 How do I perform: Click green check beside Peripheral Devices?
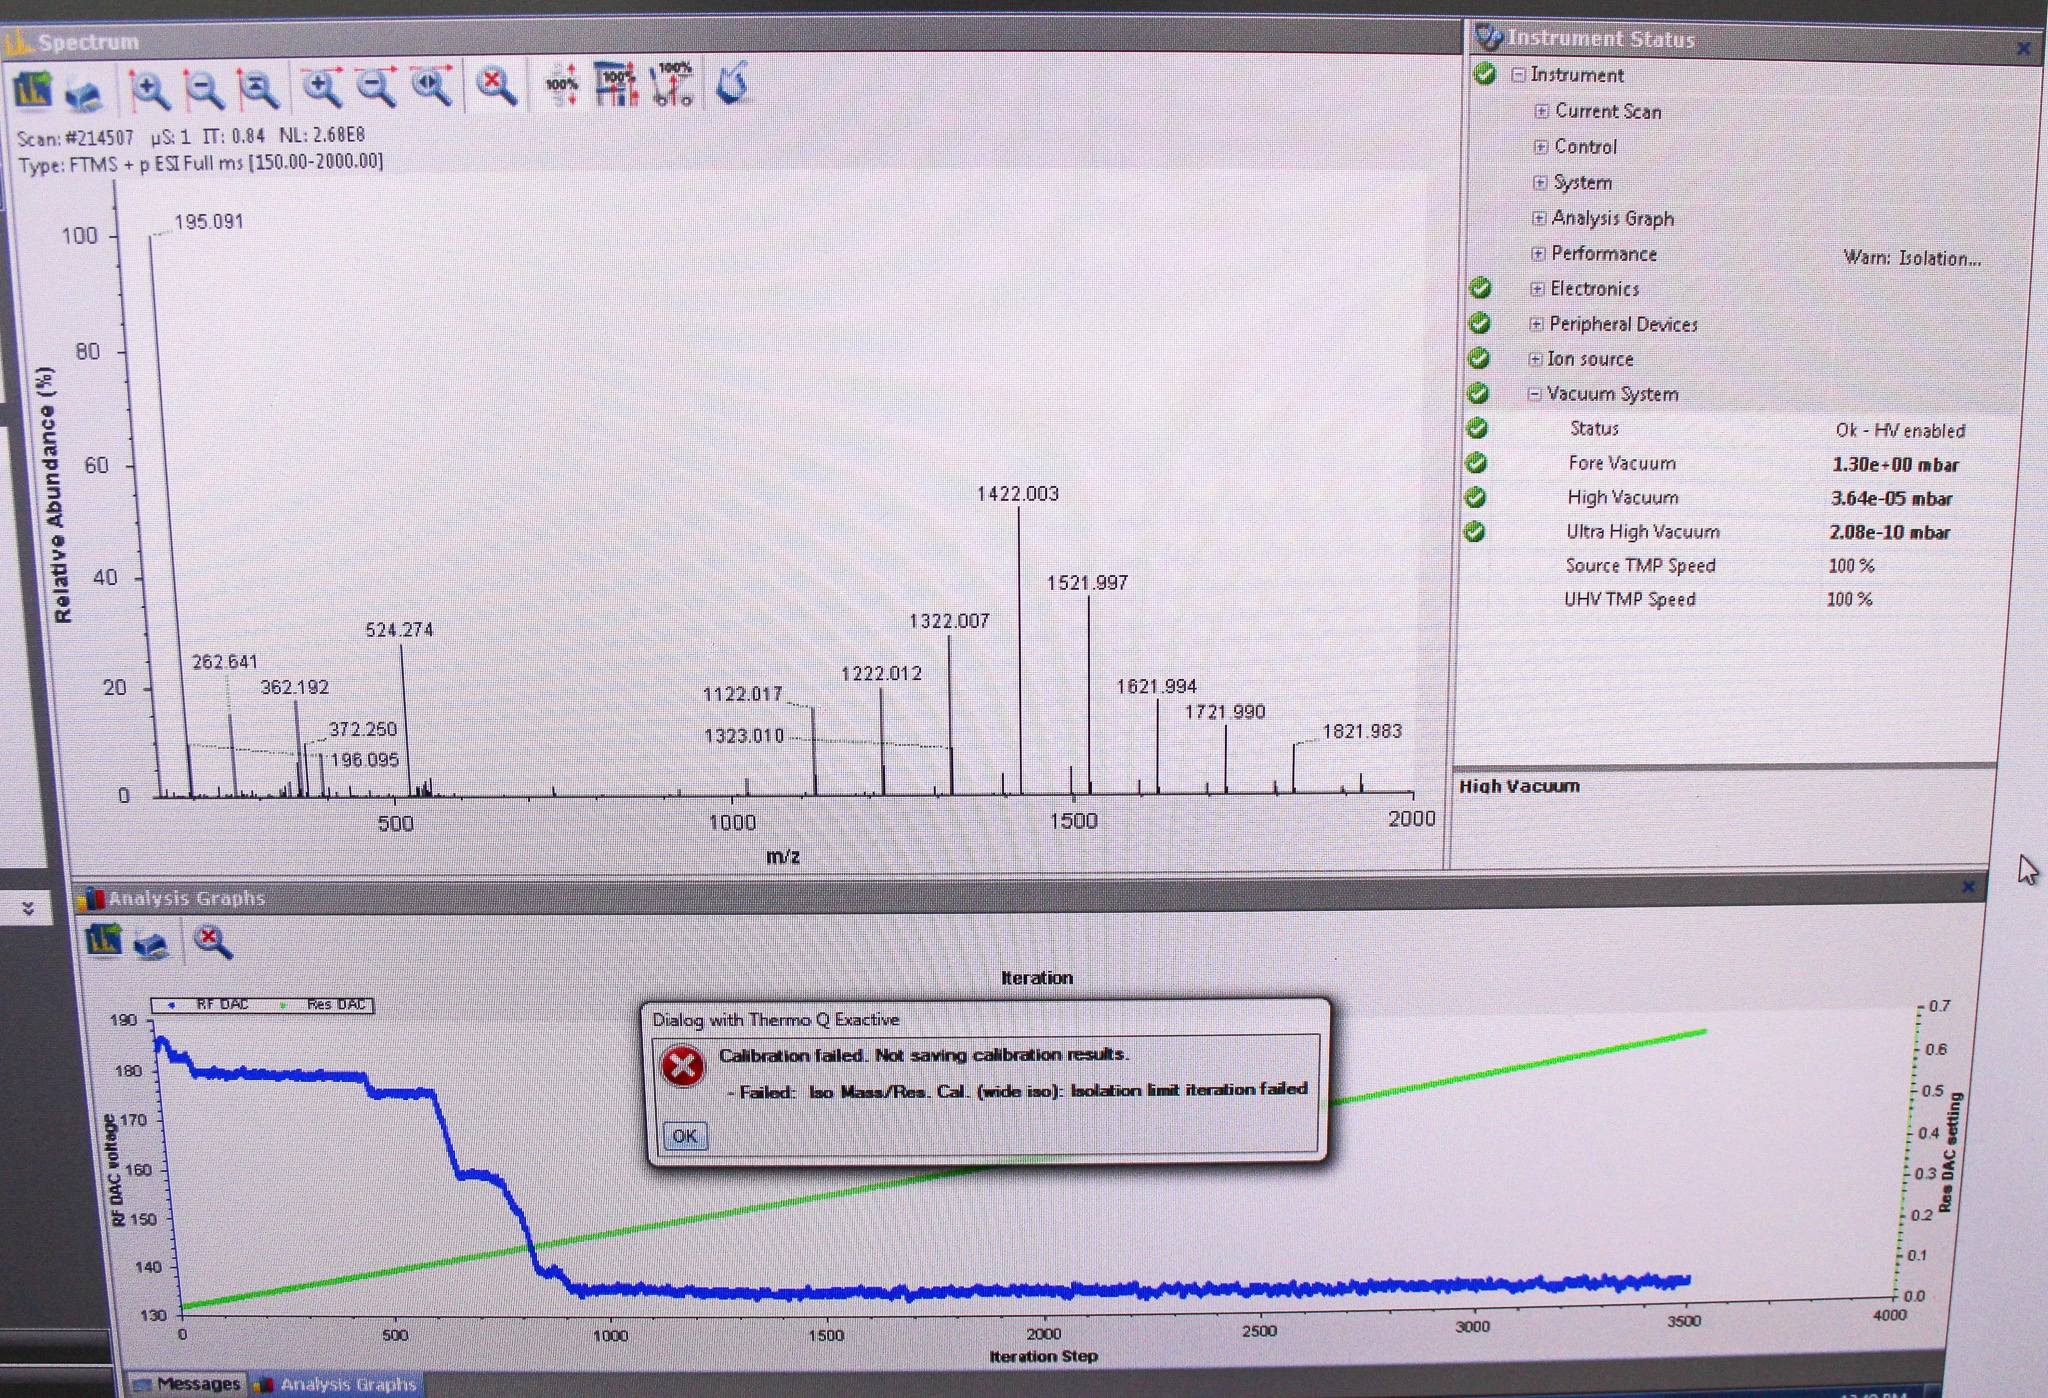(x=1480, y=324)
